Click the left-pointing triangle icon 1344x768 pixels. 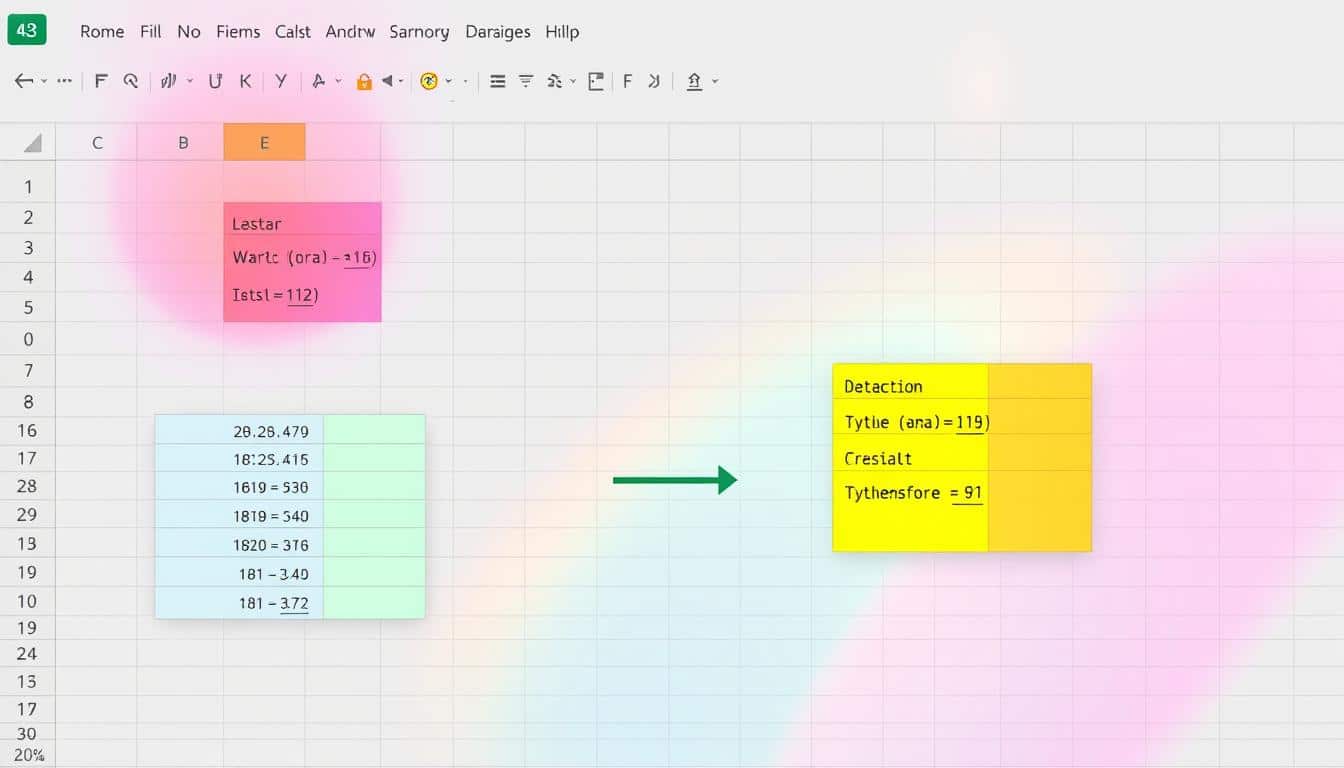387,82
